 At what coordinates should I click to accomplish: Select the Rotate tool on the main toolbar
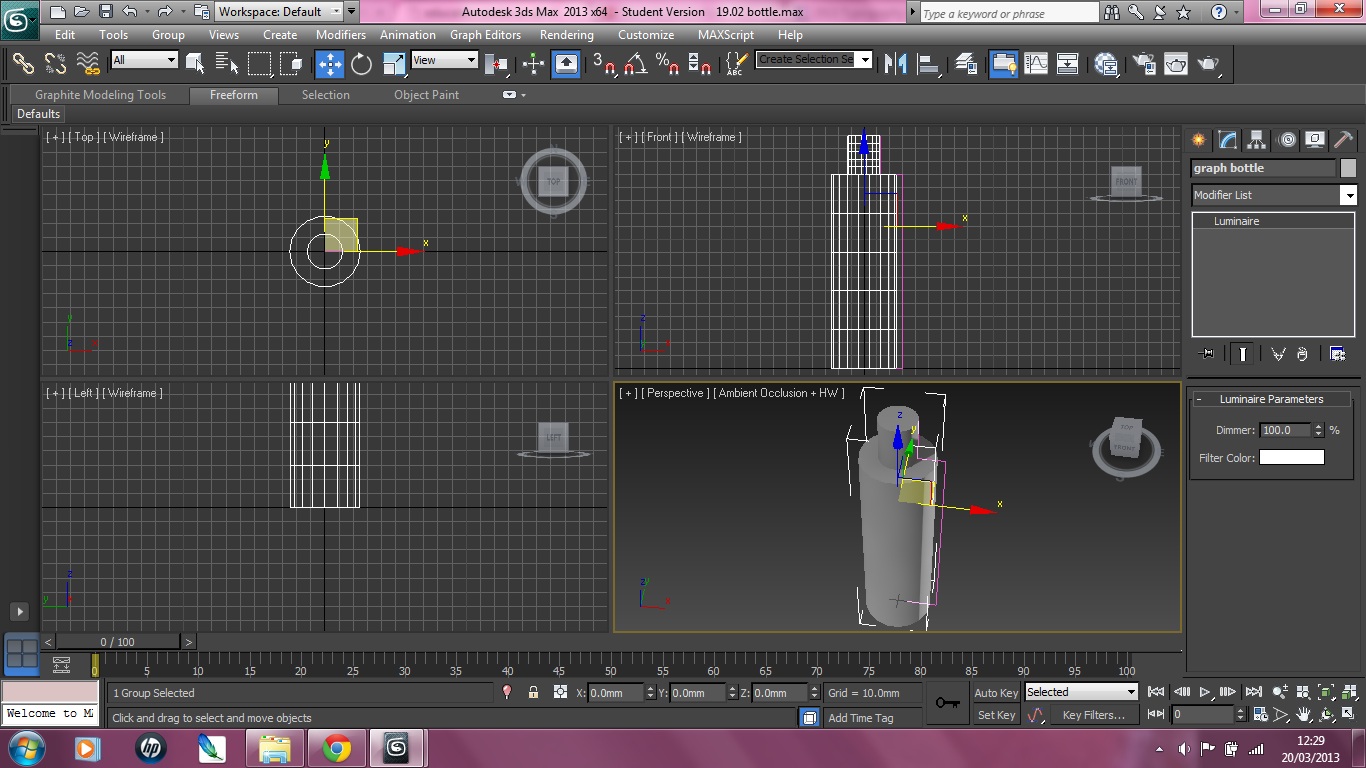tap(360, 64)
